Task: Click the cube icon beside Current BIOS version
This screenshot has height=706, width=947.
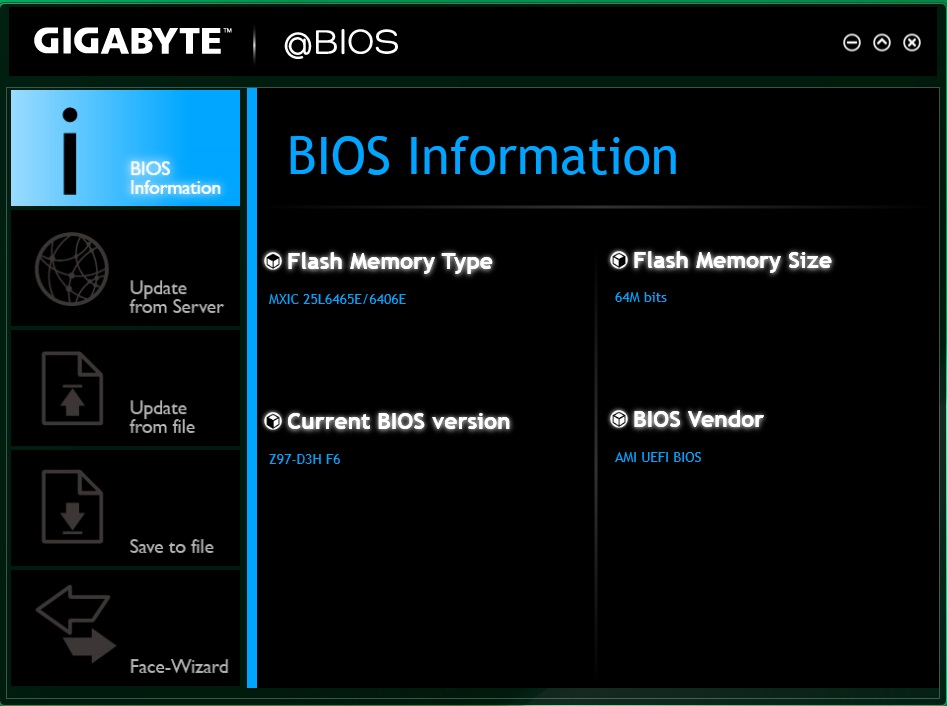Action: pyautogui.click(x=272, y=422)
